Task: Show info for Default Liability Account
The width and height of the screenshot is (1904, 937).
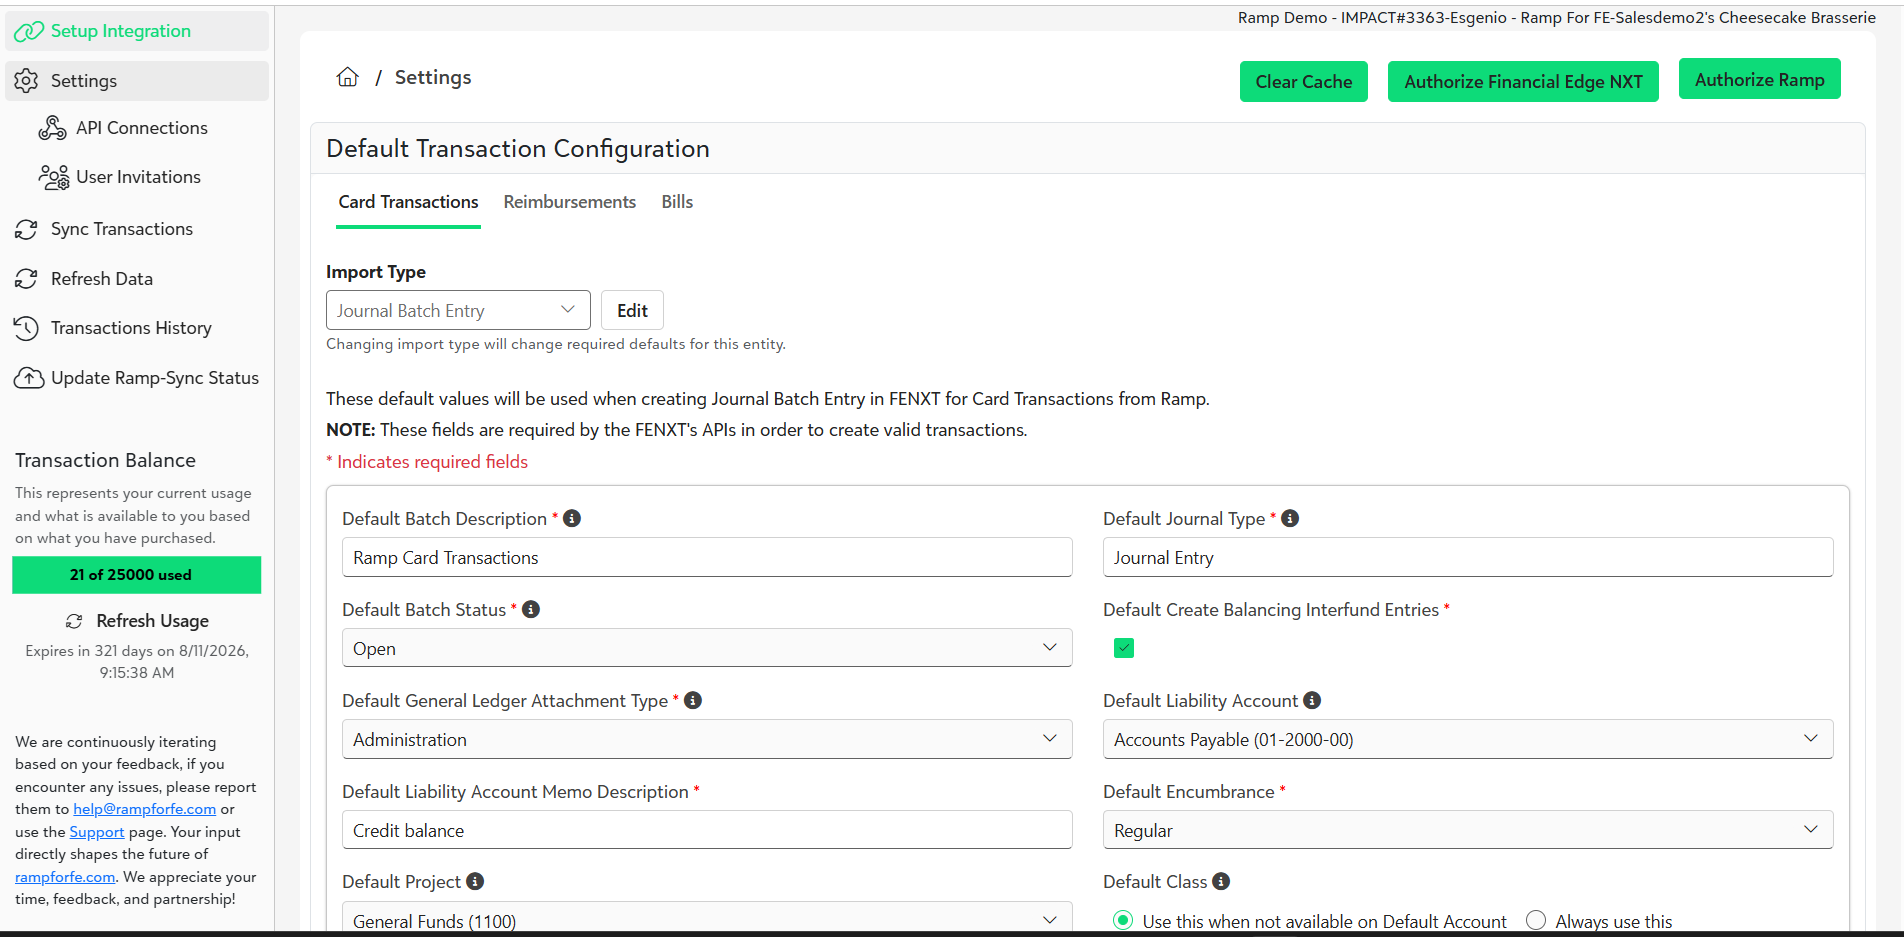Action: pyautogui.click(x=1312, y=700)
